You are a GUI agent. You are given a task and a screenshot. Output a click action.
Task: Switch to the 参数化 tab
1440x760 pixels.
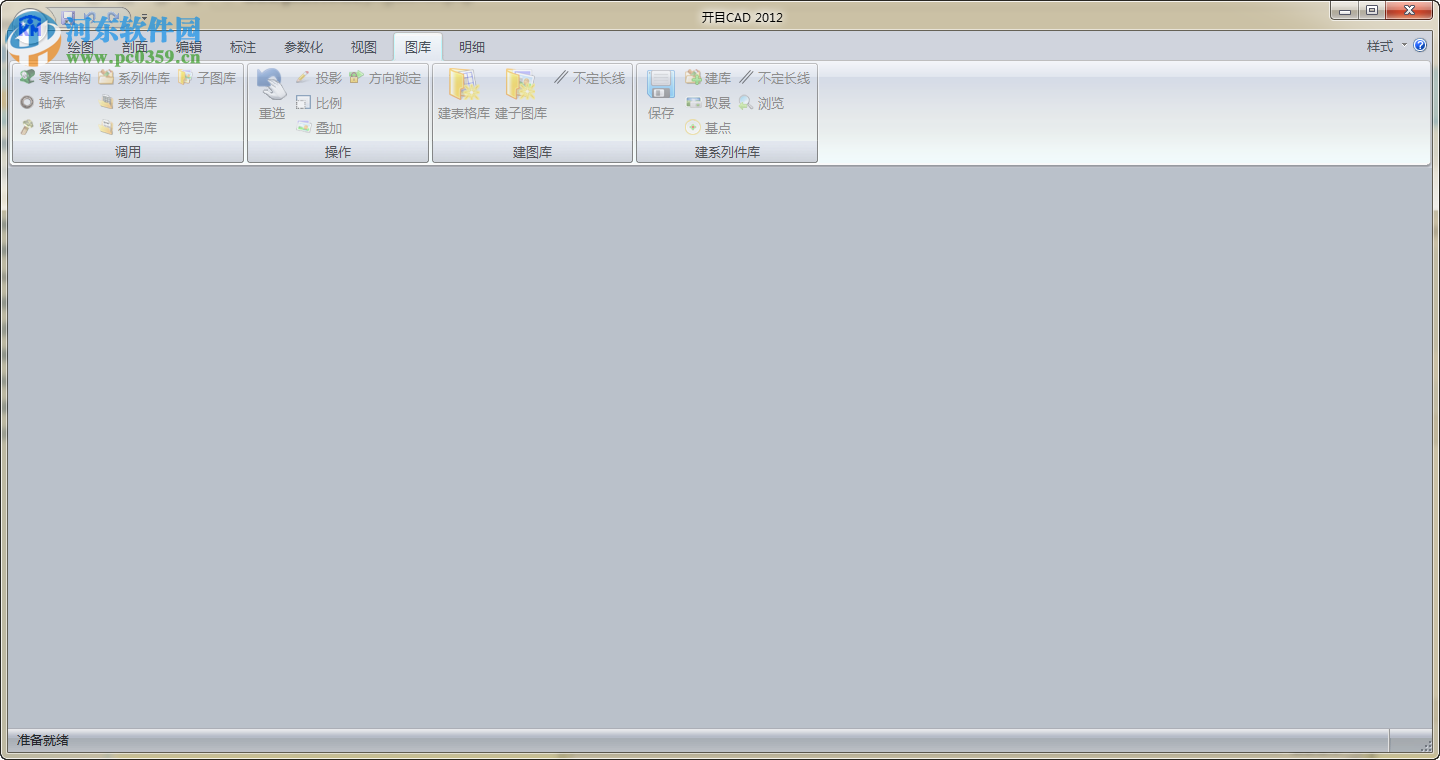(x=304, y=47)
